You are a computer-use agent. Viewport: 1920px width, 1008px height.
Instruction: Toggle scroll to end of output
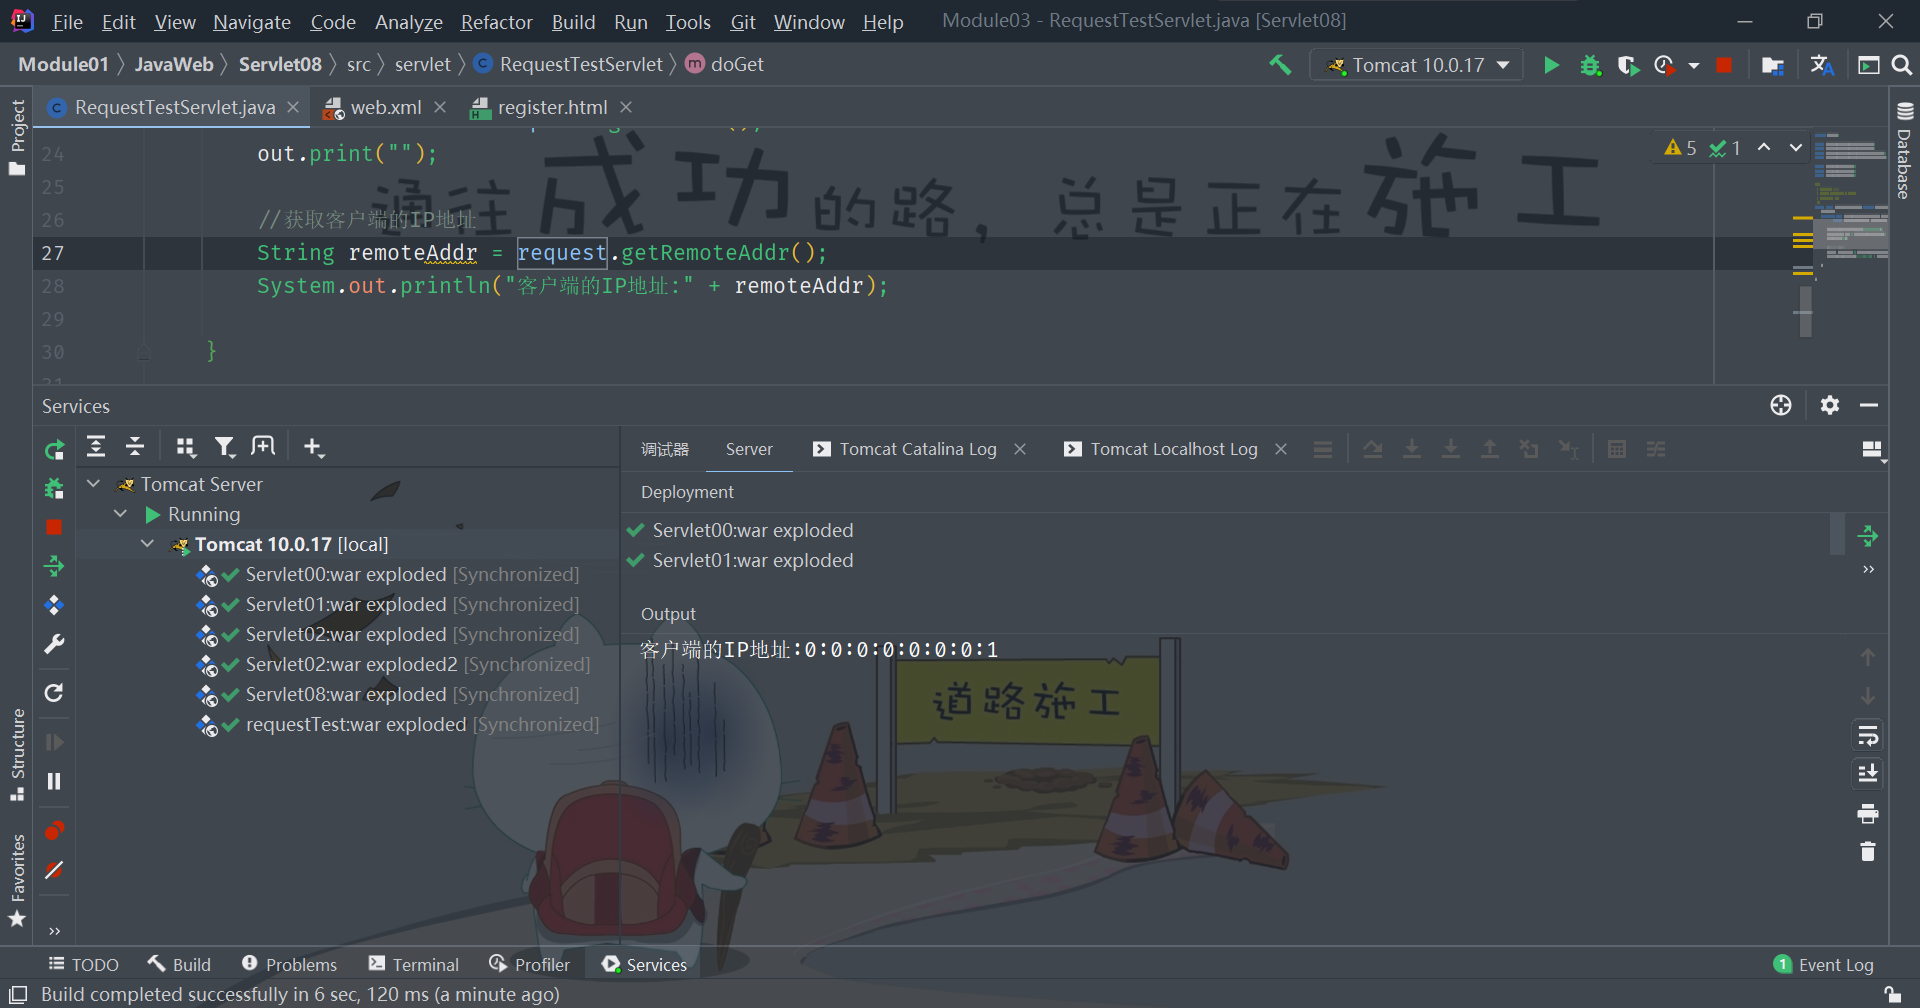[x=1868, y=773]
